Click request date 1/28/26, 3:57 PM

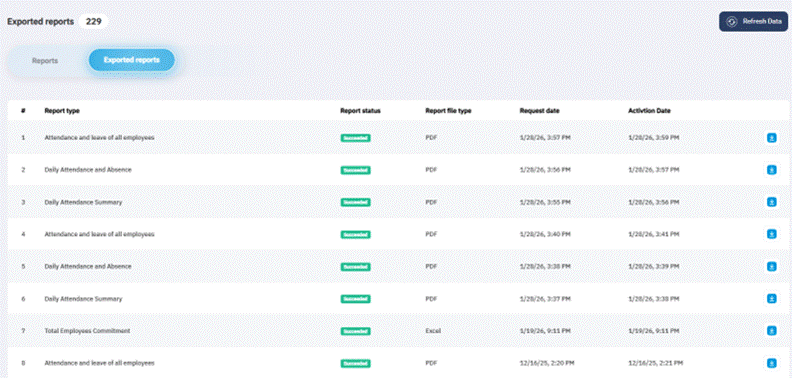545,137
